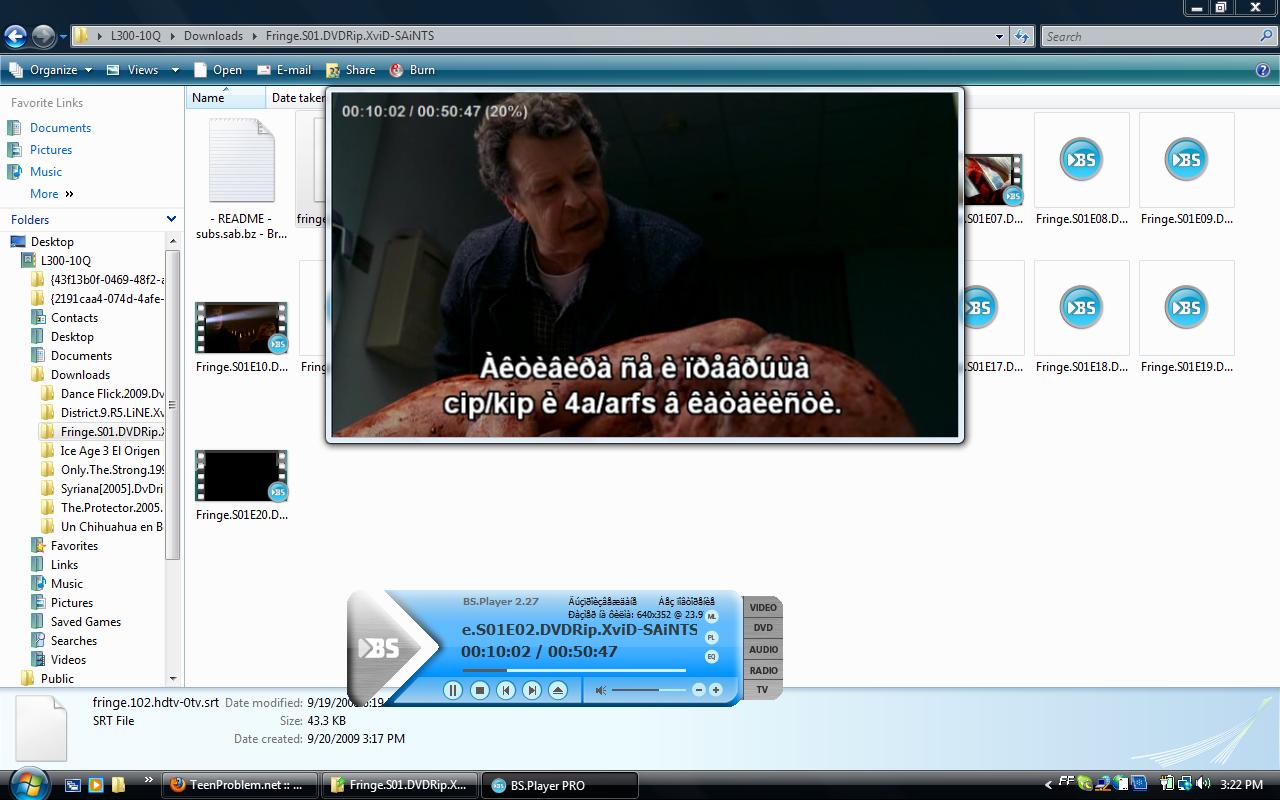The width and height of the screenshot is (1280, 800).
Task: Select Ice Age 3 El Origen folder
Action: 110,451
